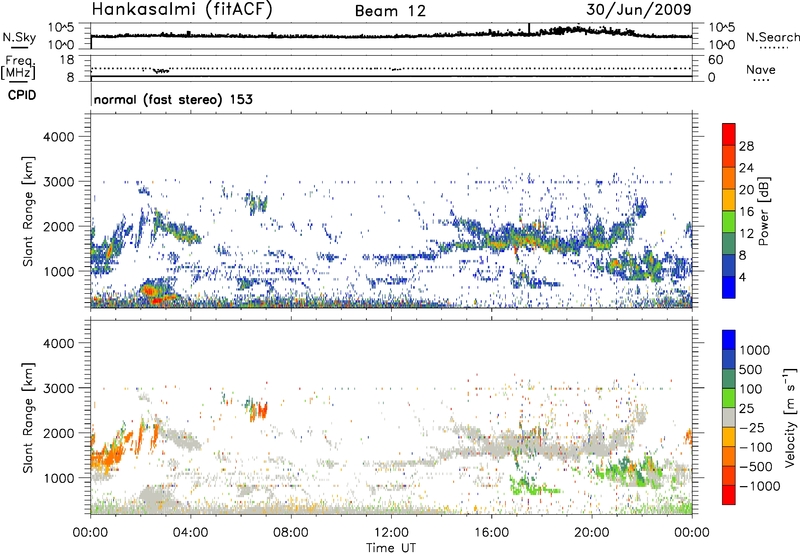Select the Beam 12 heading
The image size is (800, 554).
[x=390, y=11]
